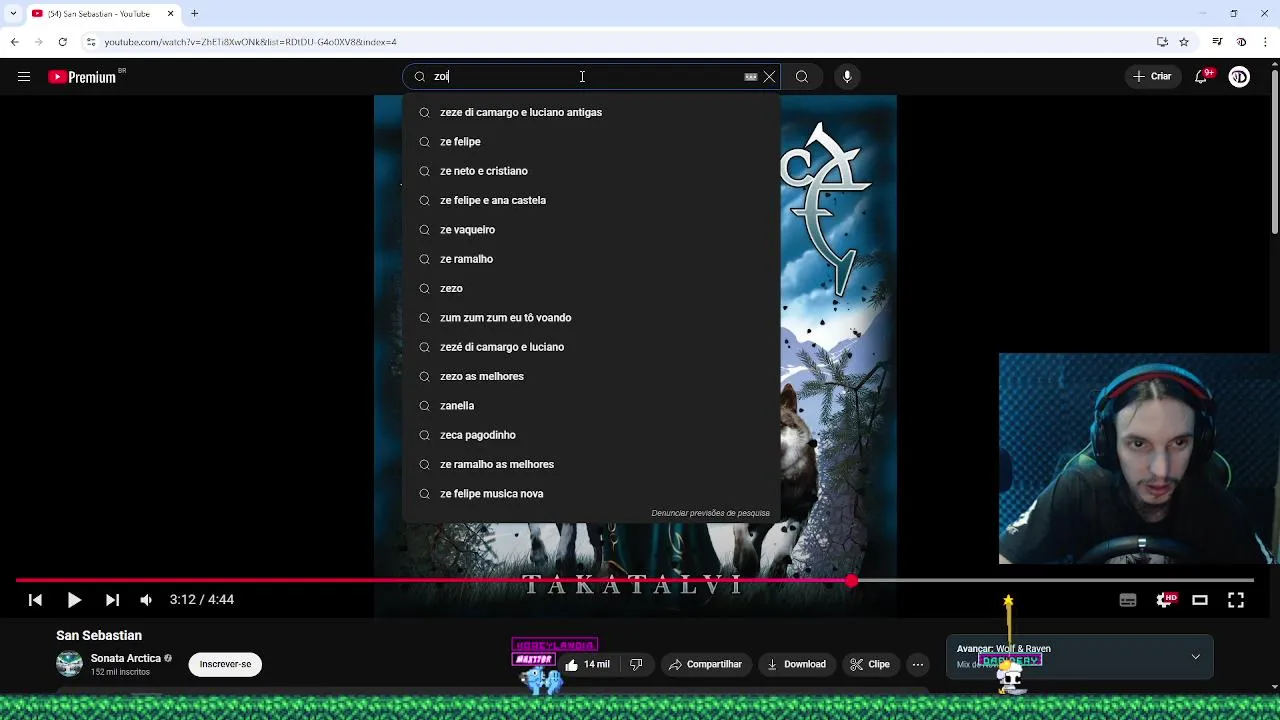The image size is (1280, 720).
Task: Go forward in Chrome
Action: [38, 42]
